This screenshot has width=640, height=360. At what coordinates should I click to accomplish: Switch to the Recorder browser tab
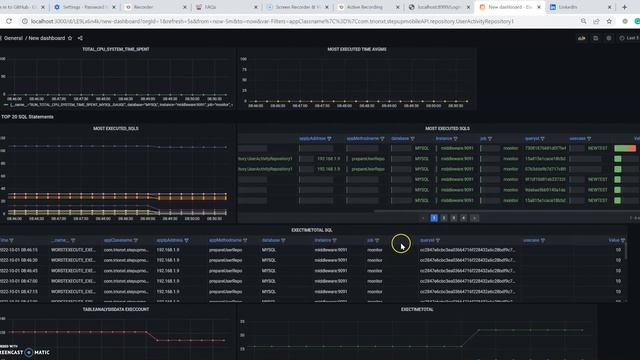(x=155, y=7)
